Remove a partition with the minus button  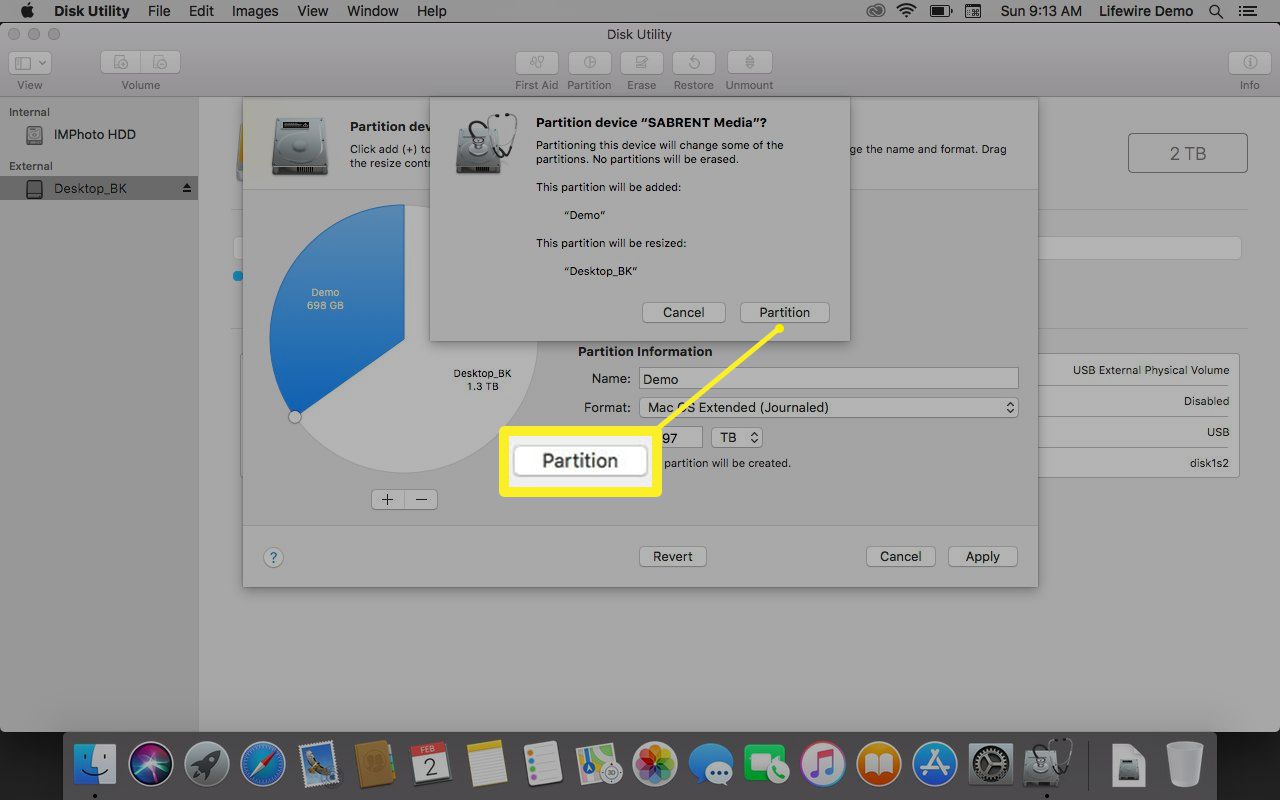(x=421, y=499)
